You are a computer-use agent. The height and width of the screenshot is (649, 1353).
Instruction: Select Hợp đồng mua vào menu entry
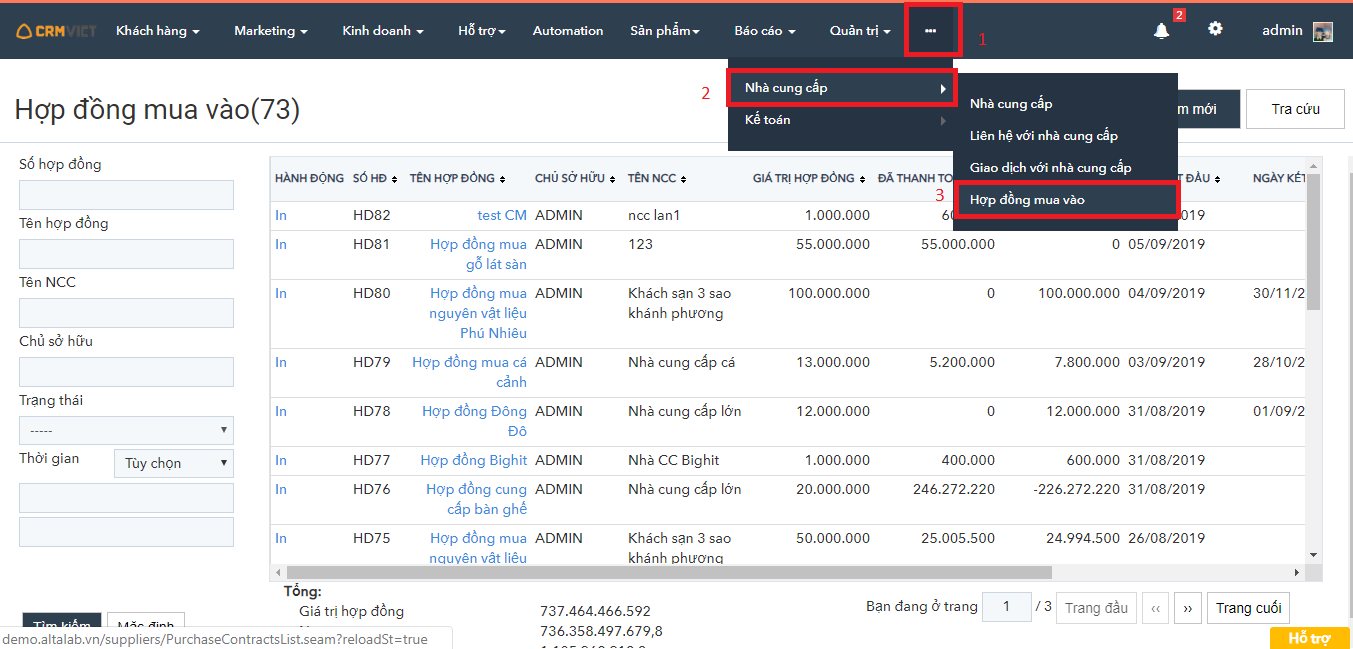pyautogui.click(x=1065, y=199)
